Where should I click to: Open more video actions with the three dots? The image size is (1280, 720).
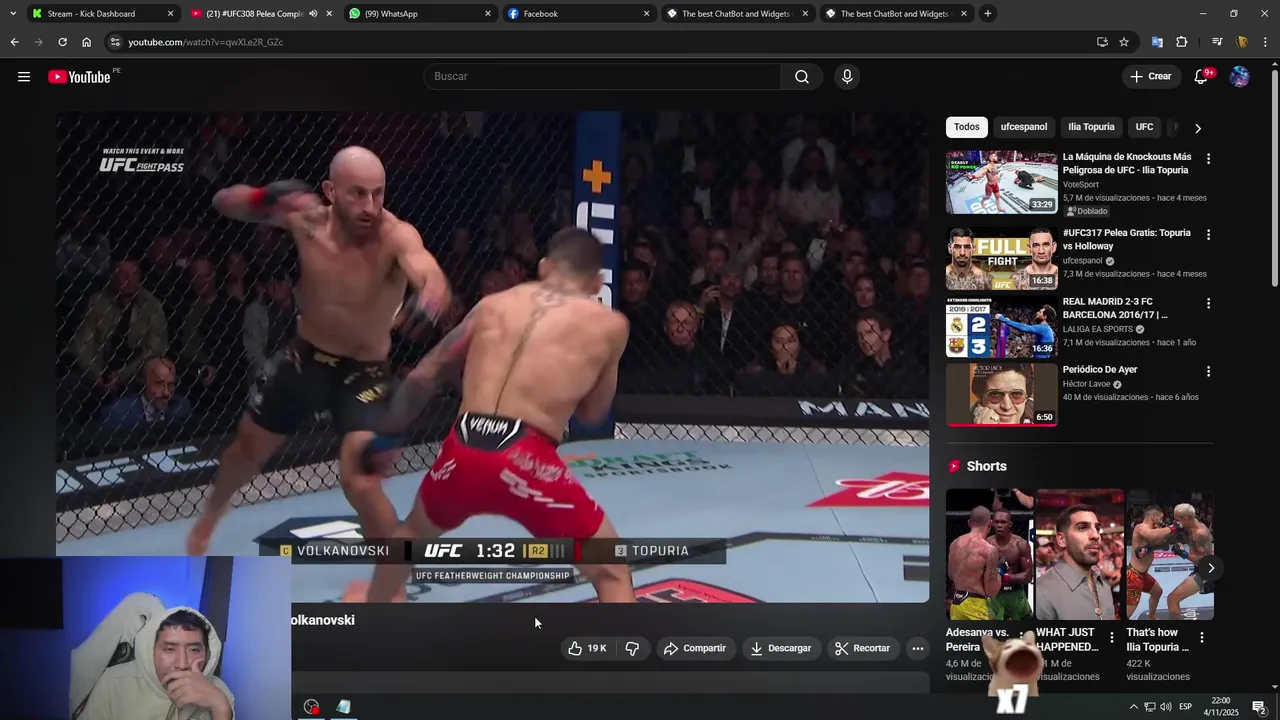tap(917, 648)
